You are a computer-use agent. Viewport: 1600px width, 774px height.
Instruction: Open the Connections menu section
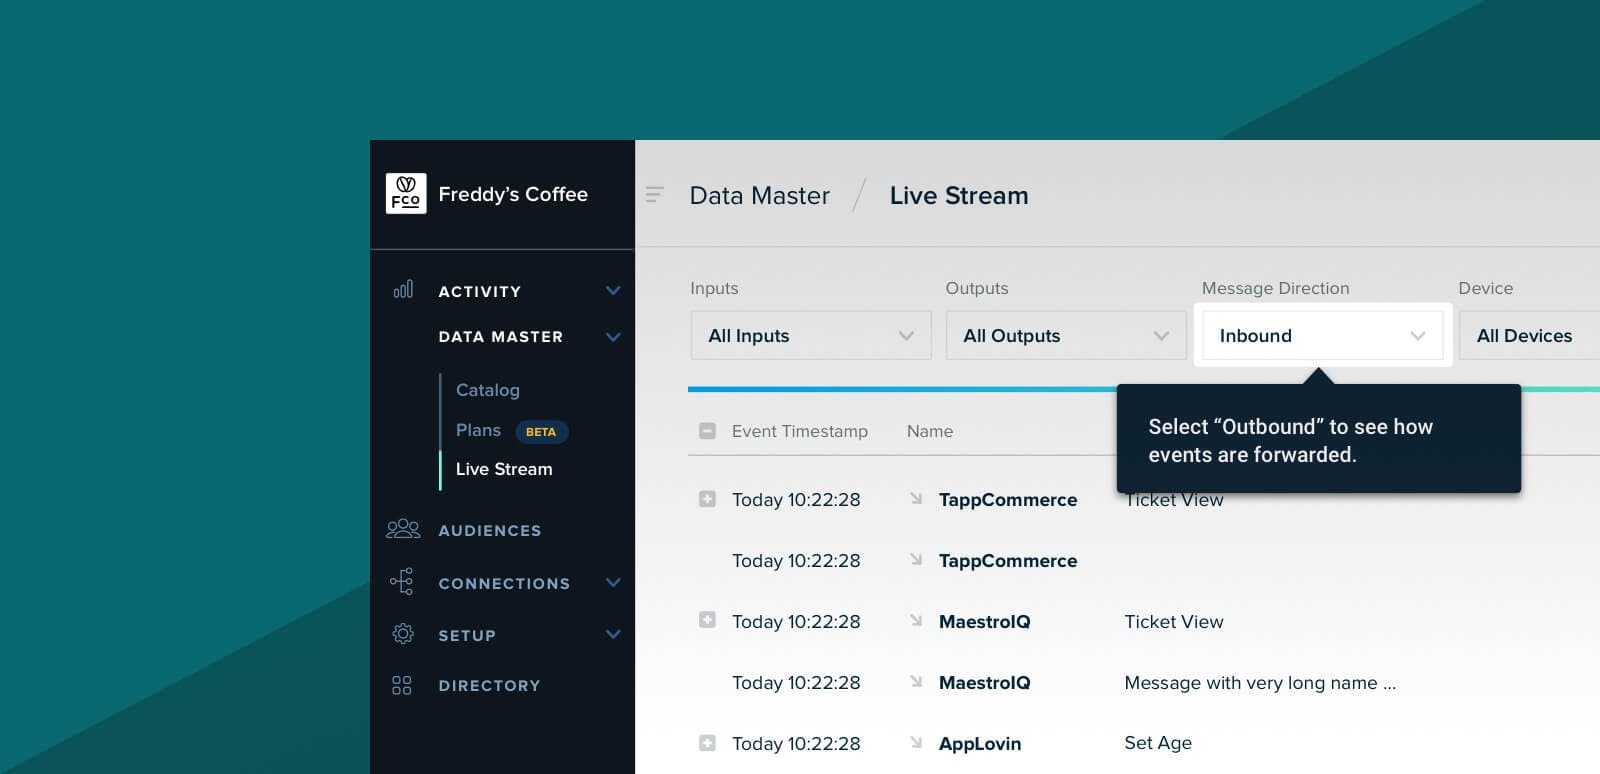pos(504,583)
